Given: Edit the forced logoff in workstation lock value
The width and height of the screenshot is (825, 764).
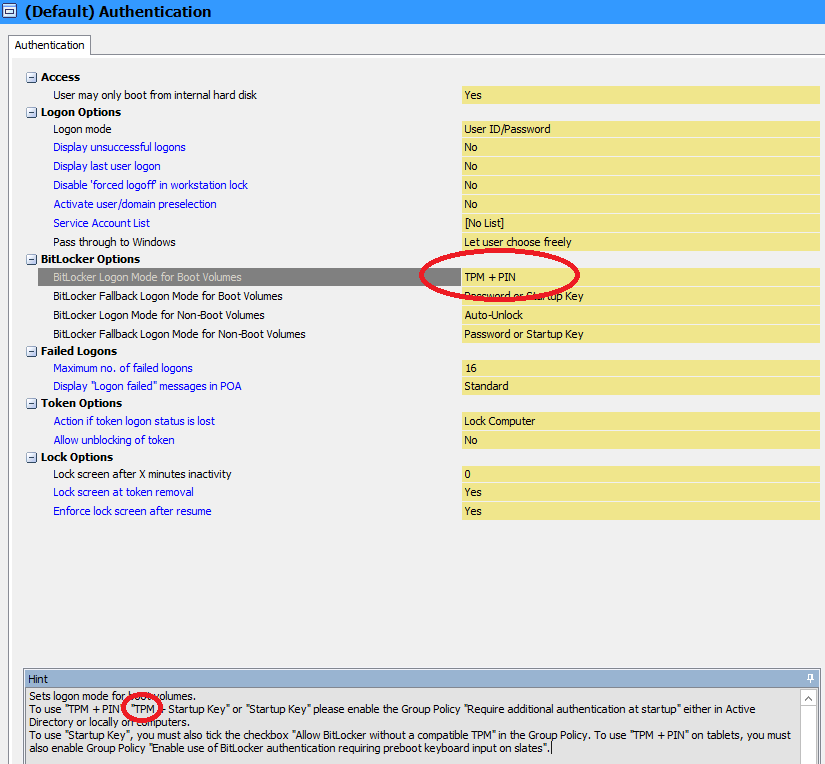Looking at the screenshot, I should coord(640,185).
